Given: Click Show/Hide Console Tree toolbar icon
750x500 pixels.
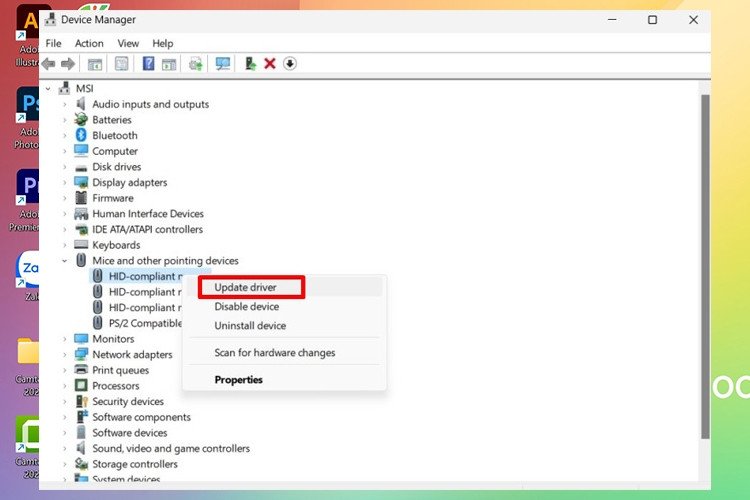Looking at the screenshot, I should pyautogui.click(x=95, y=64).
